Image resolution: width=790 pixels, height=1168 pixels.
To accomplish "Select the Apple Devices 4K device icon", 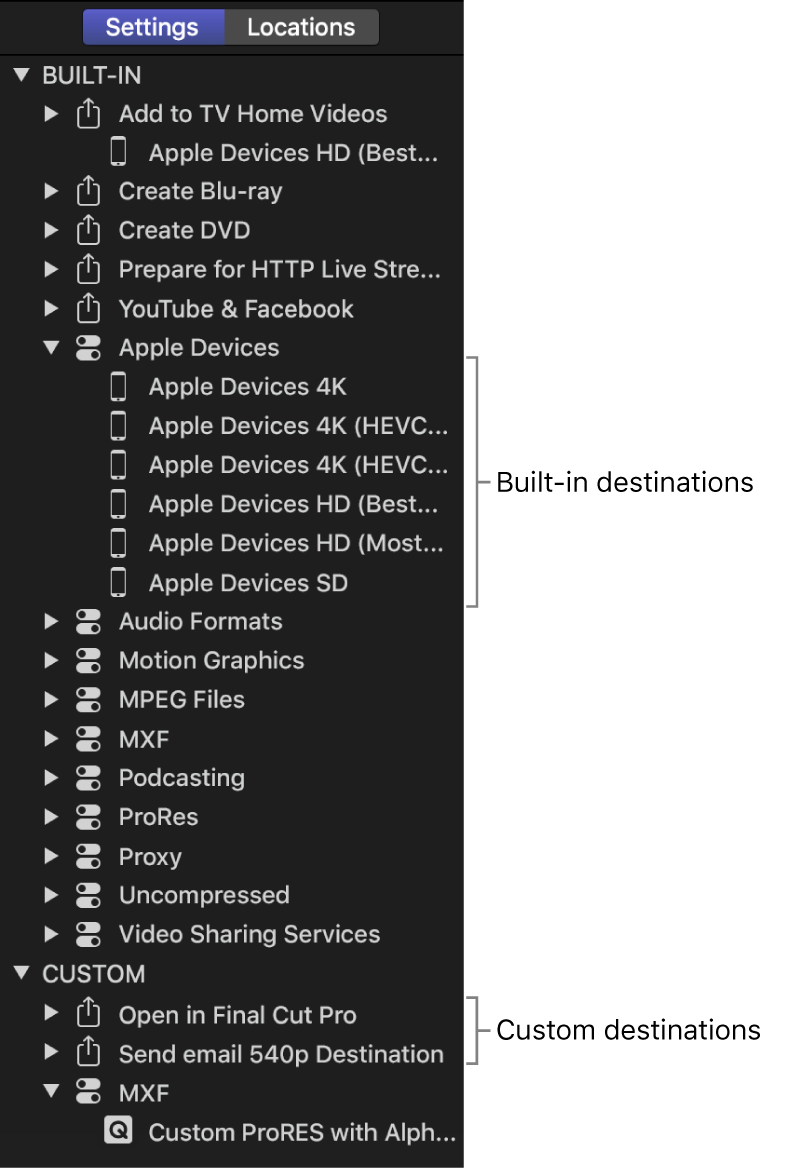I will tap(118, 386).
